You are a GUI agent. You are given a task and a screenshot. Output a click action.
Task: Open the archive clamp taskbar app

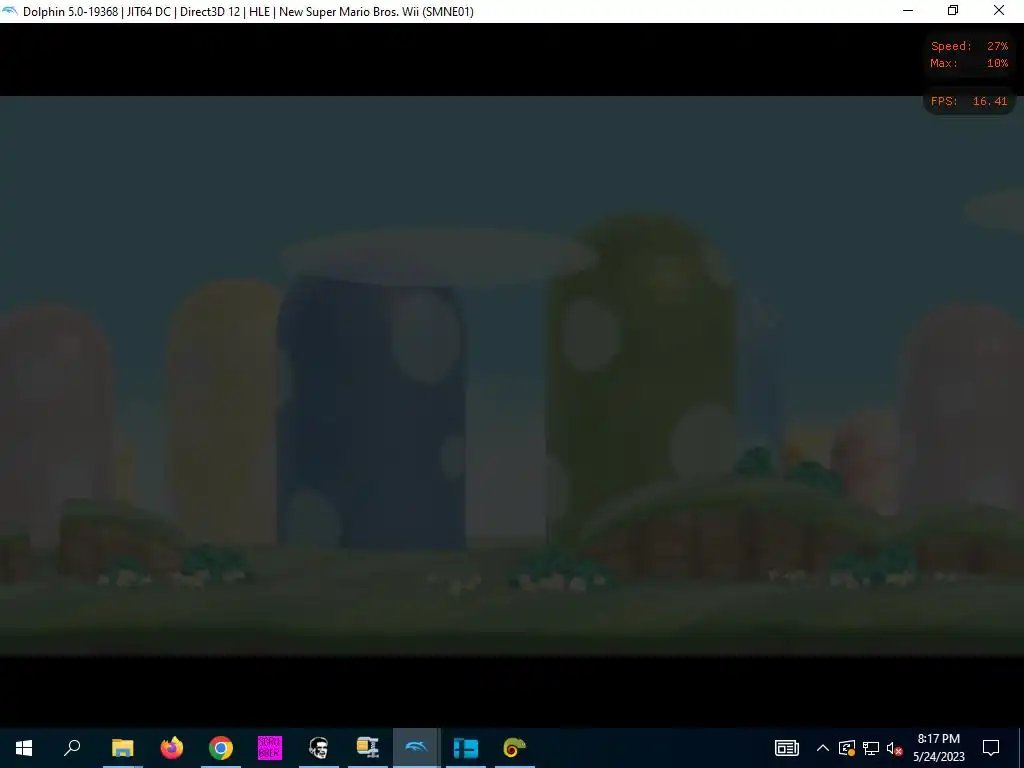tap(368, 748)
